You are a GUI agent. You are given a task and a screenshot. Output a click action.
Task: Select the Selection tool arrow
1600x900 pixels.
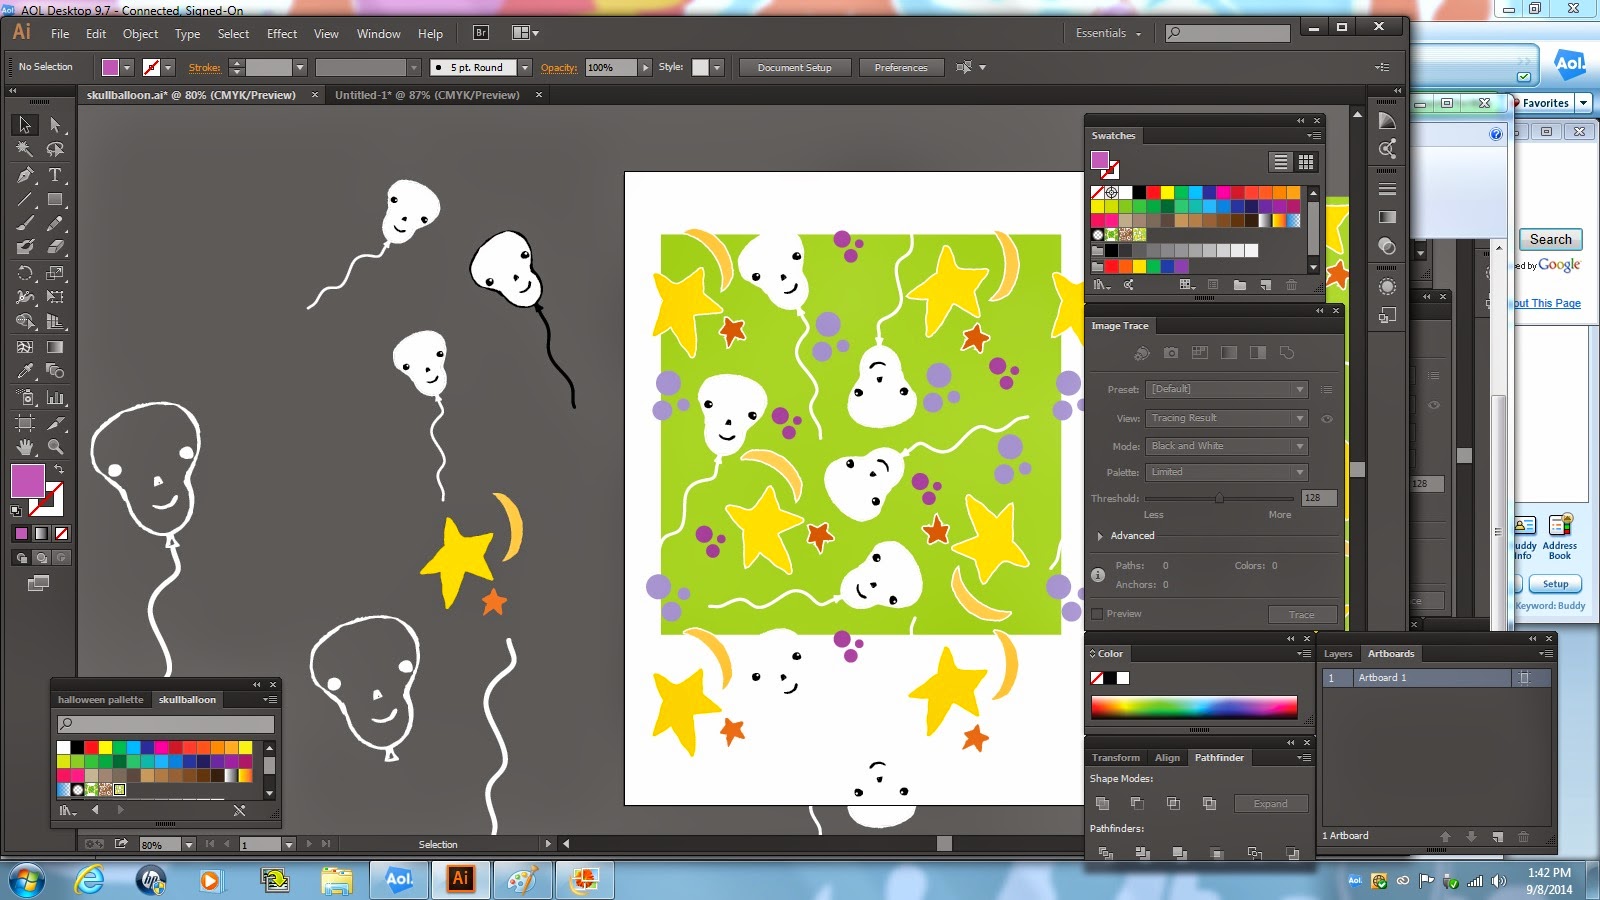tap(25, 125)
